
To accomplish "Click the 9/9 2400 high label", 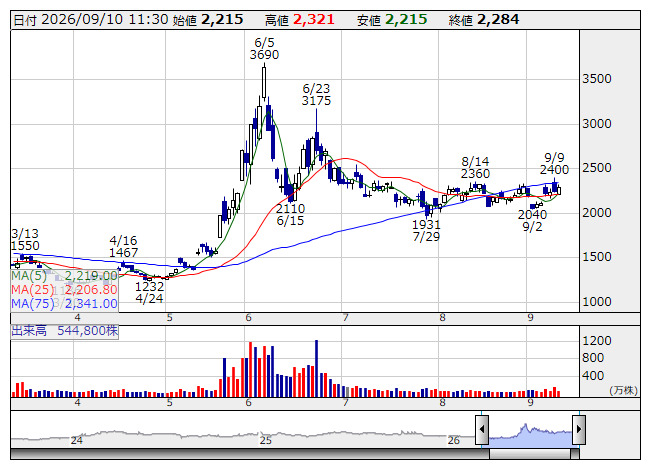I will click(554, 164).
